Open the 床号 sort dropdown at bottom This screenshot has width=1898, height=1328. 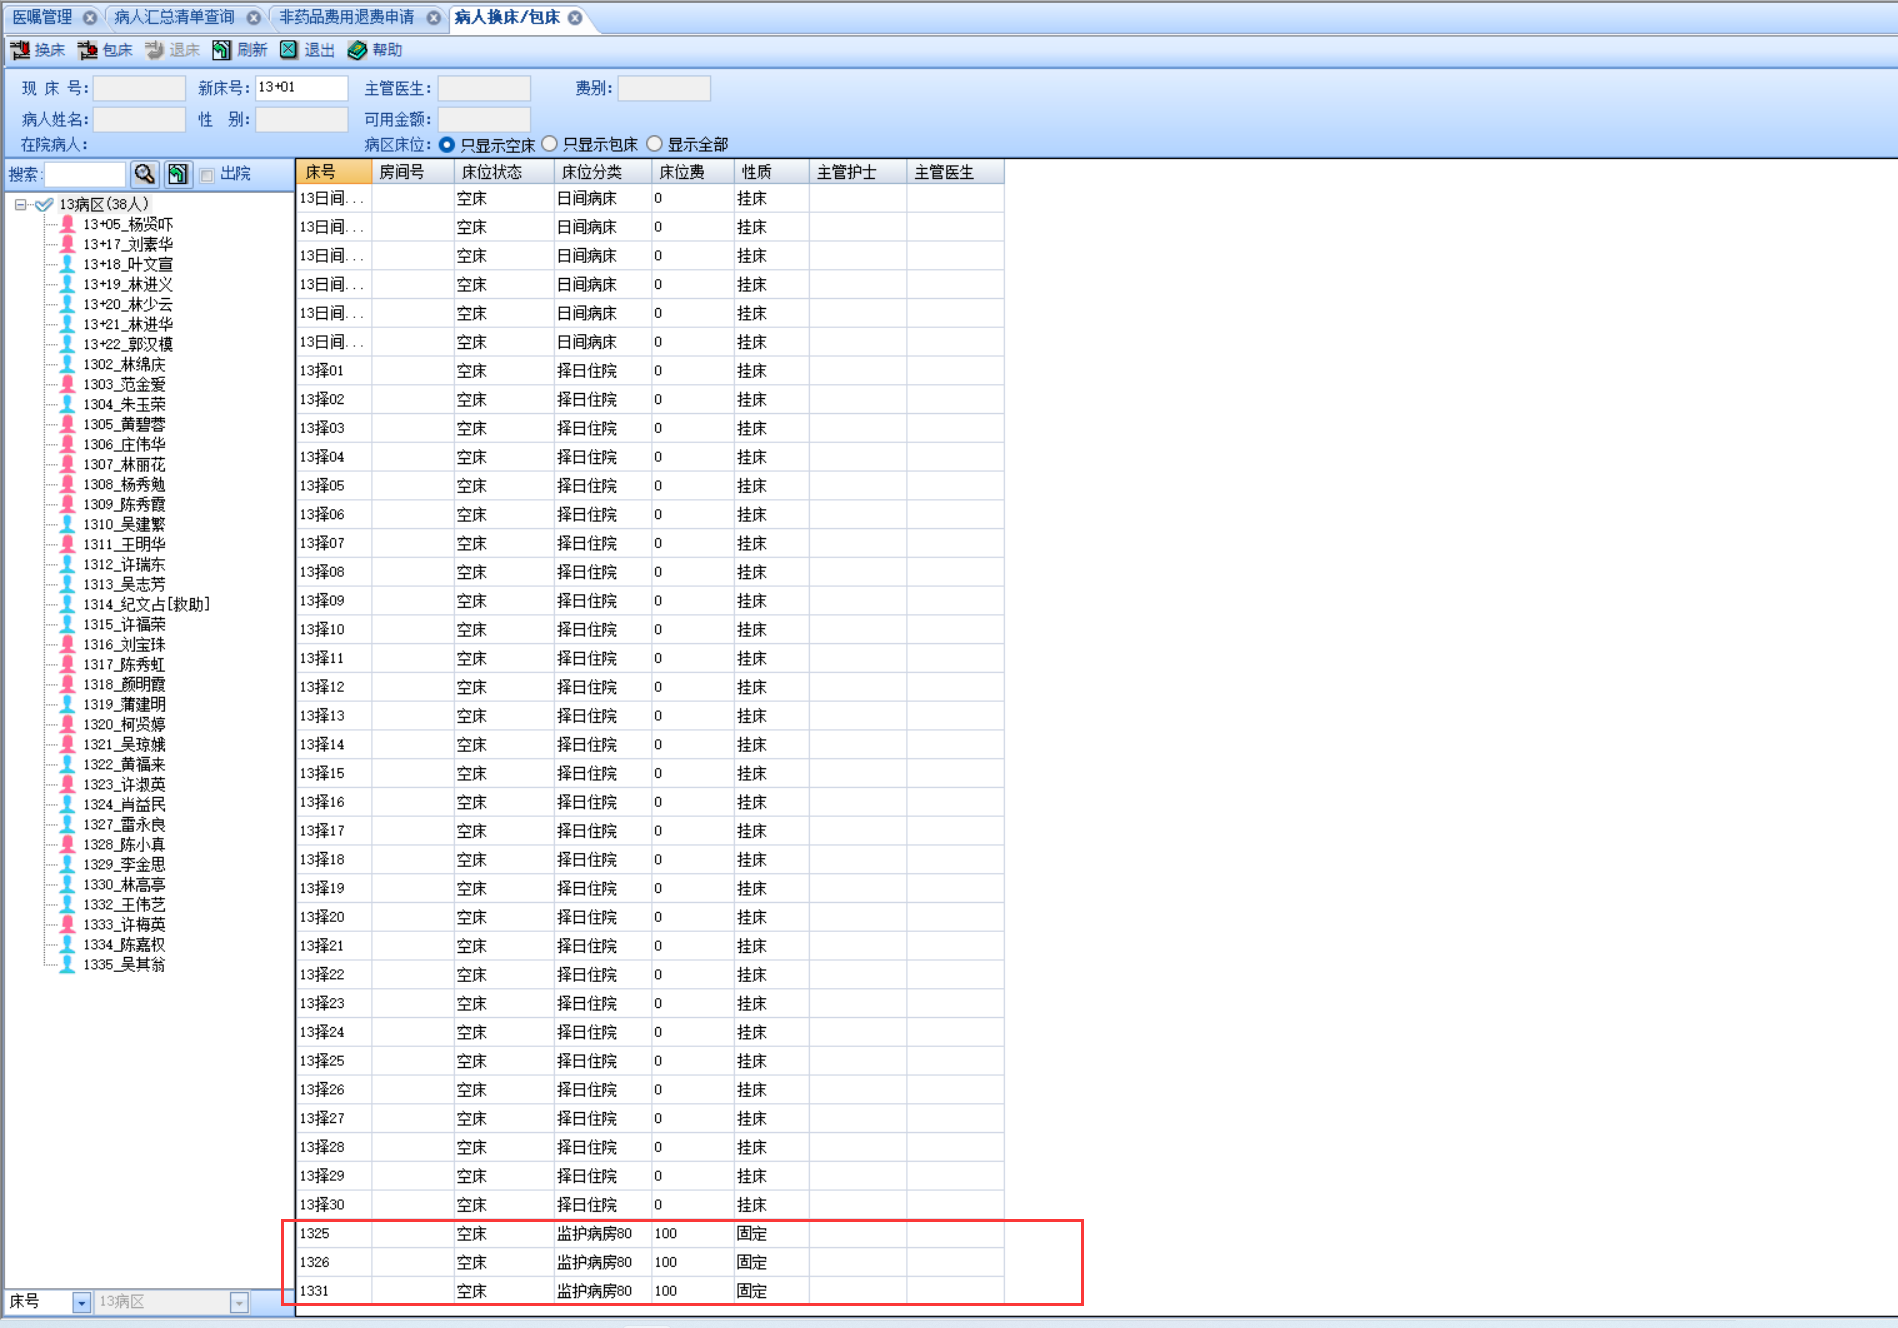(x=82, y=1302)
